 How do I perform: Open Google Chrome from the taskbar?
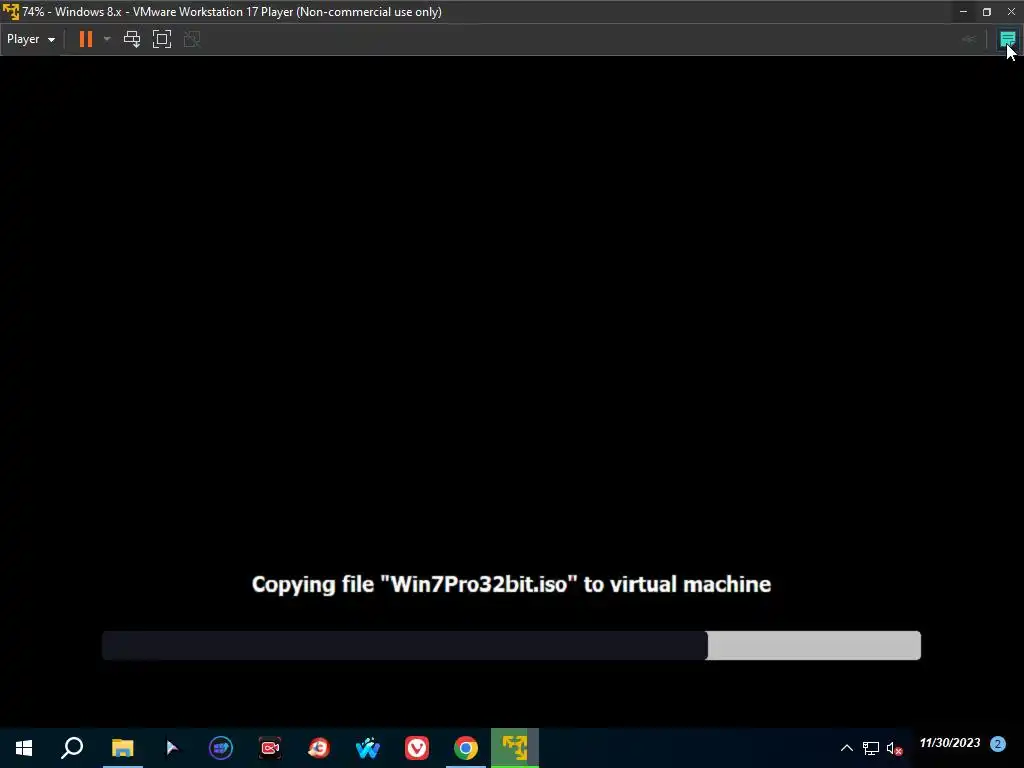[466, 748]
